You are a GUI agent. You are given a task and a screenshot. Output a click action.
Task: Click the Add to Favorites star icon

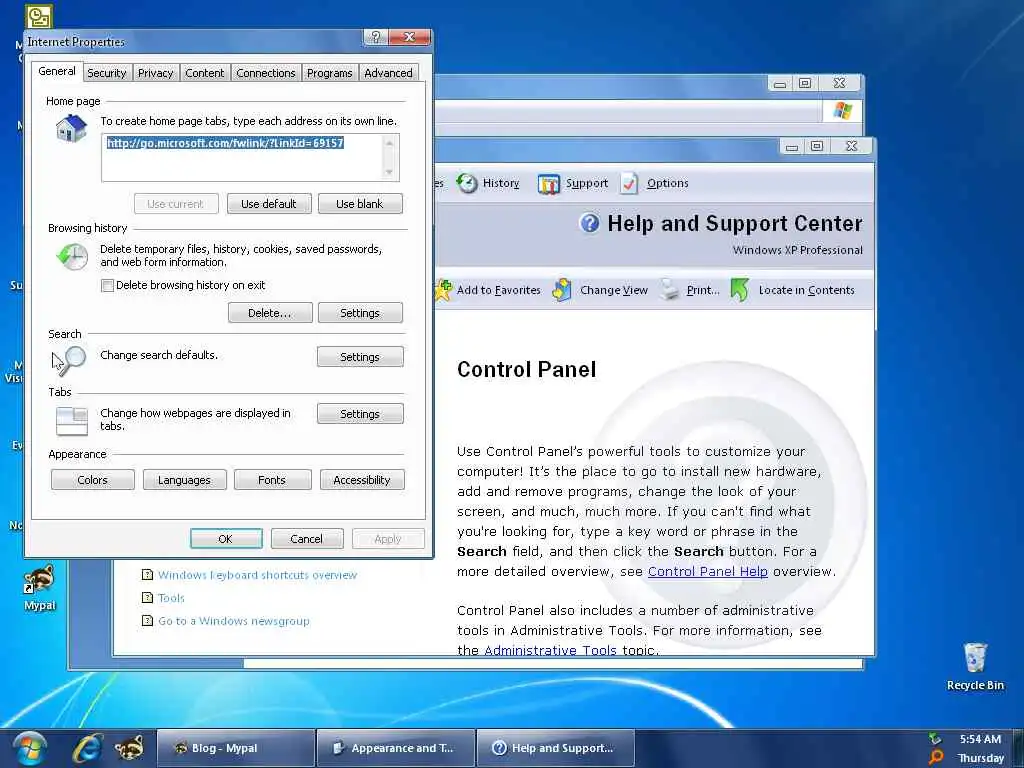(443, 289)
